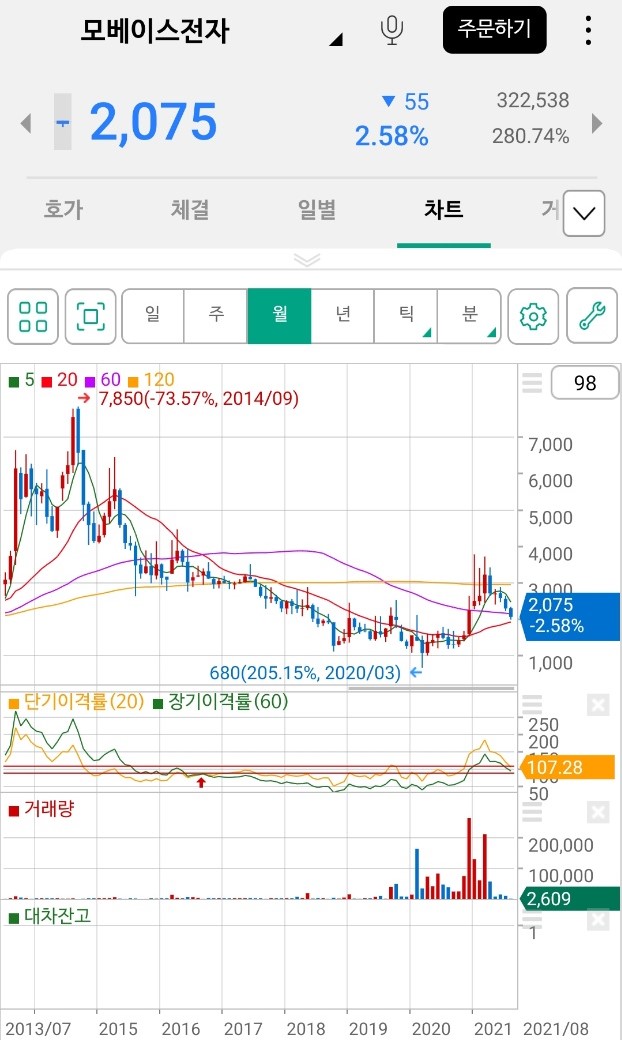The width and height of the screenshot is (622, 1040).
Task: Grab the 이격률 panel drag handle
Action: pyautogui.click(x=532, y=704)
